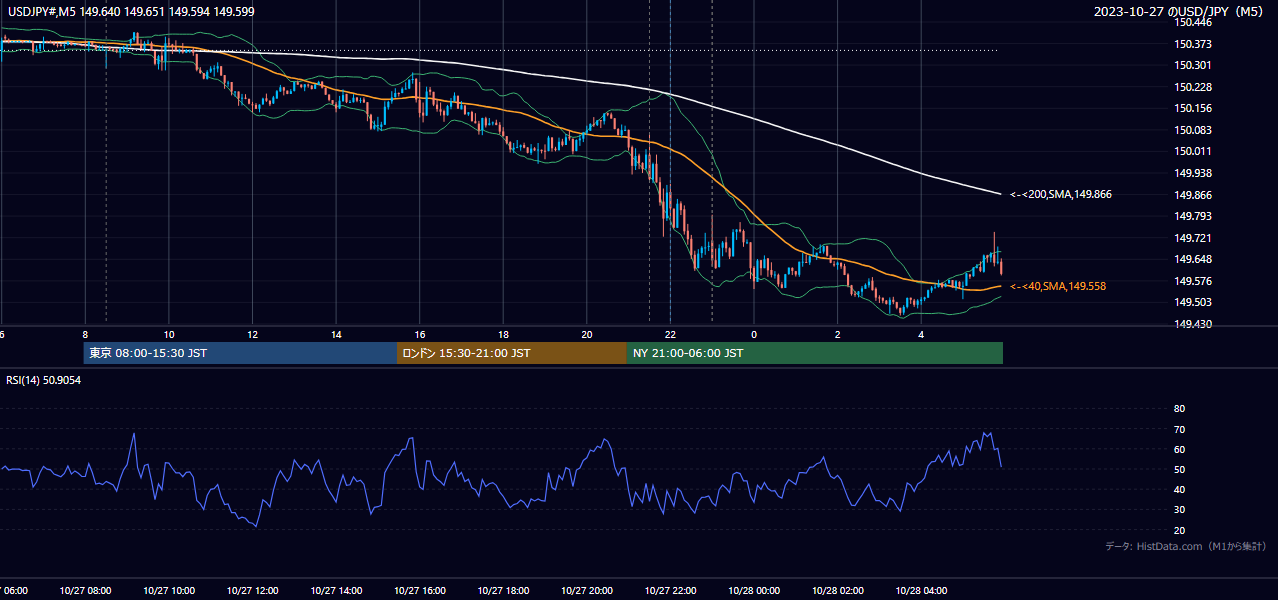Click price axis value 149.721
The image size is (1278, 600).
[x=1192, y=238]
